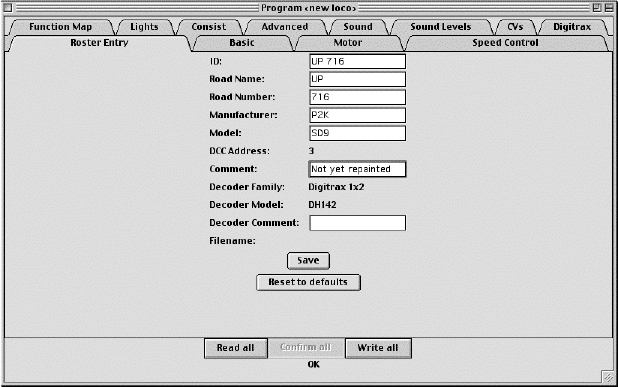Switch to the Basic tab
The height and width of the screenshot is (387, 618).
coord(242,43)
